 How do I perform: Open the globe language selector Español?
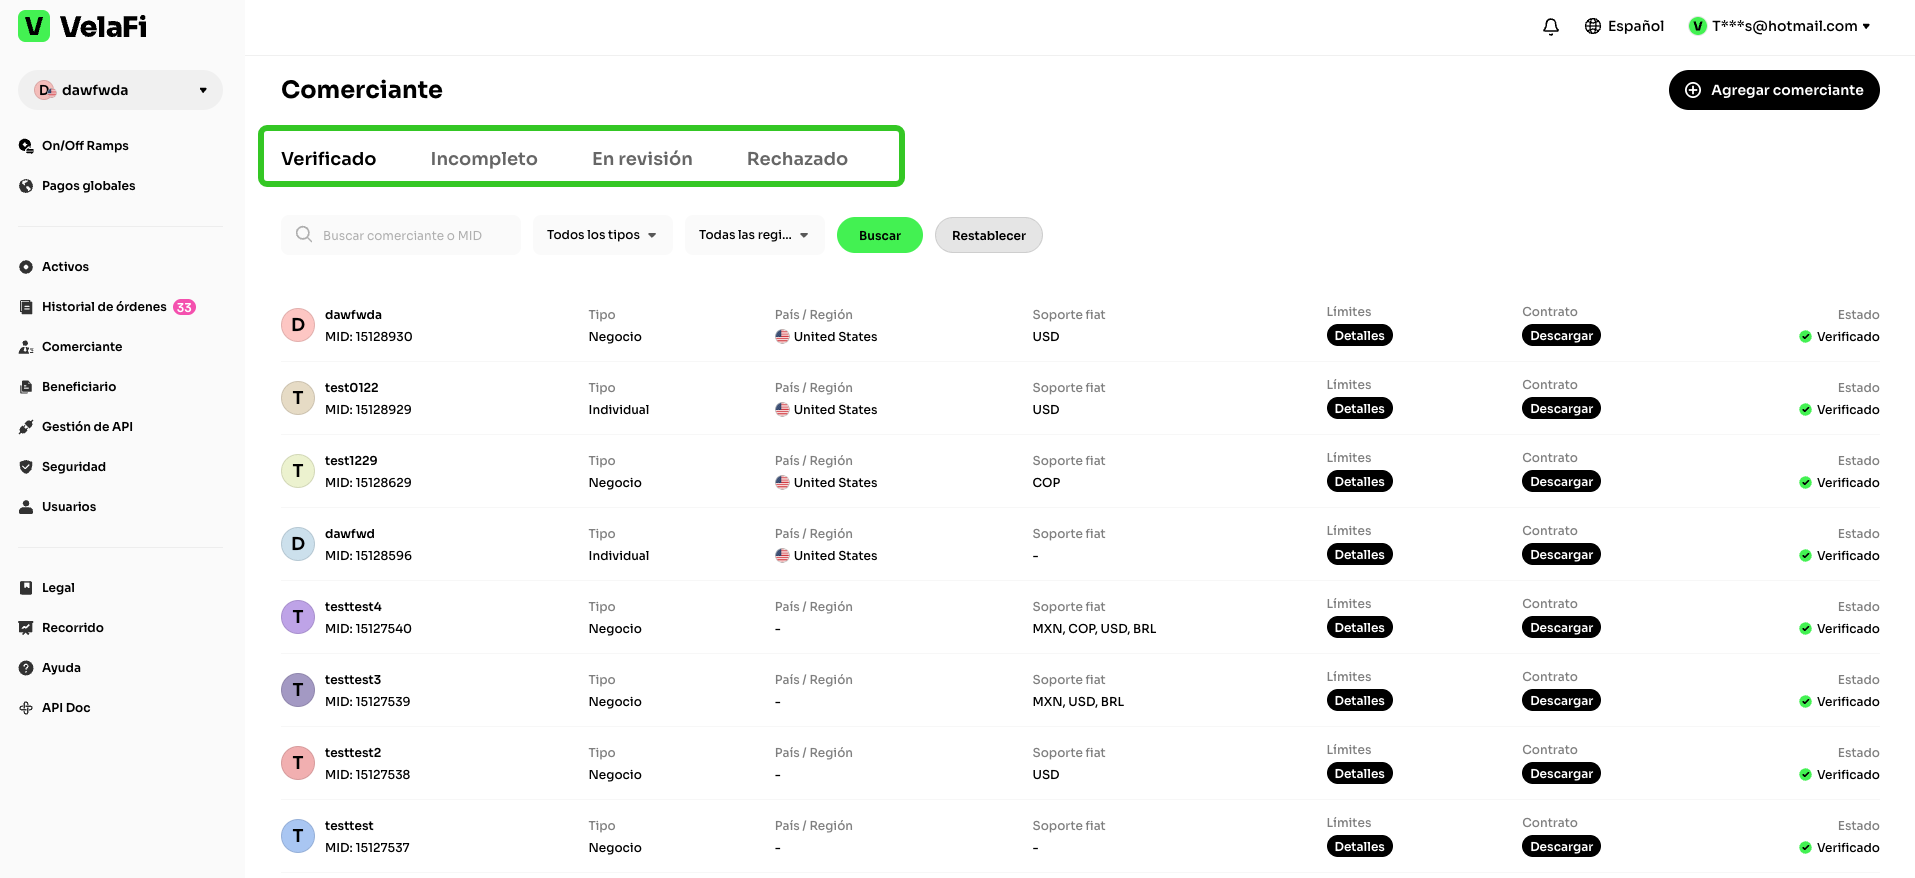(1624, 26)
